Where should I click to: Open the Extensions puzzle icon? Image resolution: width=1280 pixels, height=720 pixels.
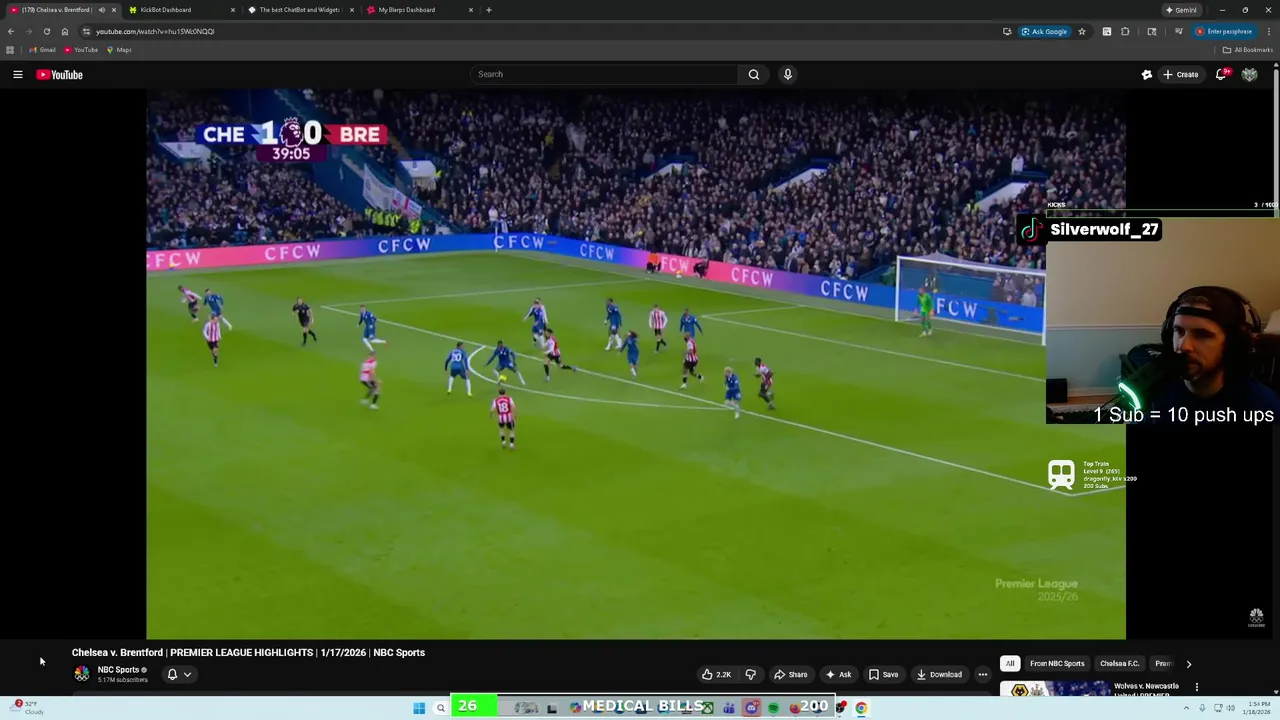click(1125, 31)
